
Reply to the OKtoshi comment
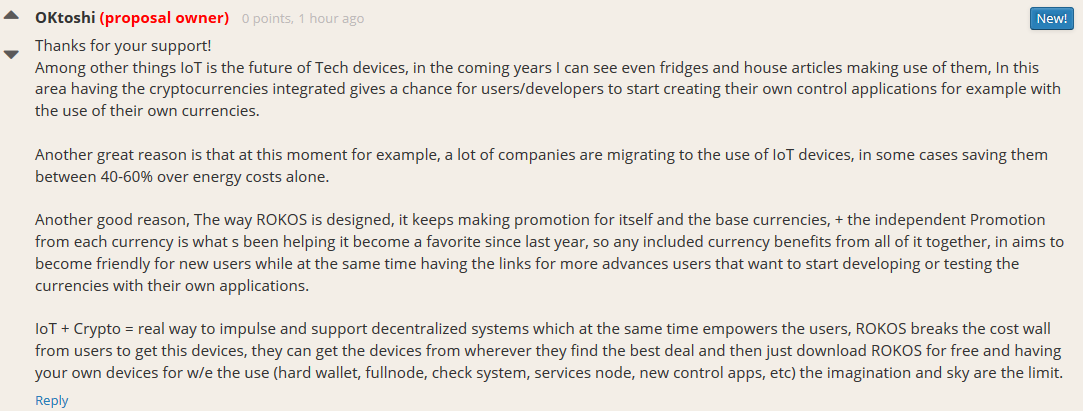pos(52,401)
